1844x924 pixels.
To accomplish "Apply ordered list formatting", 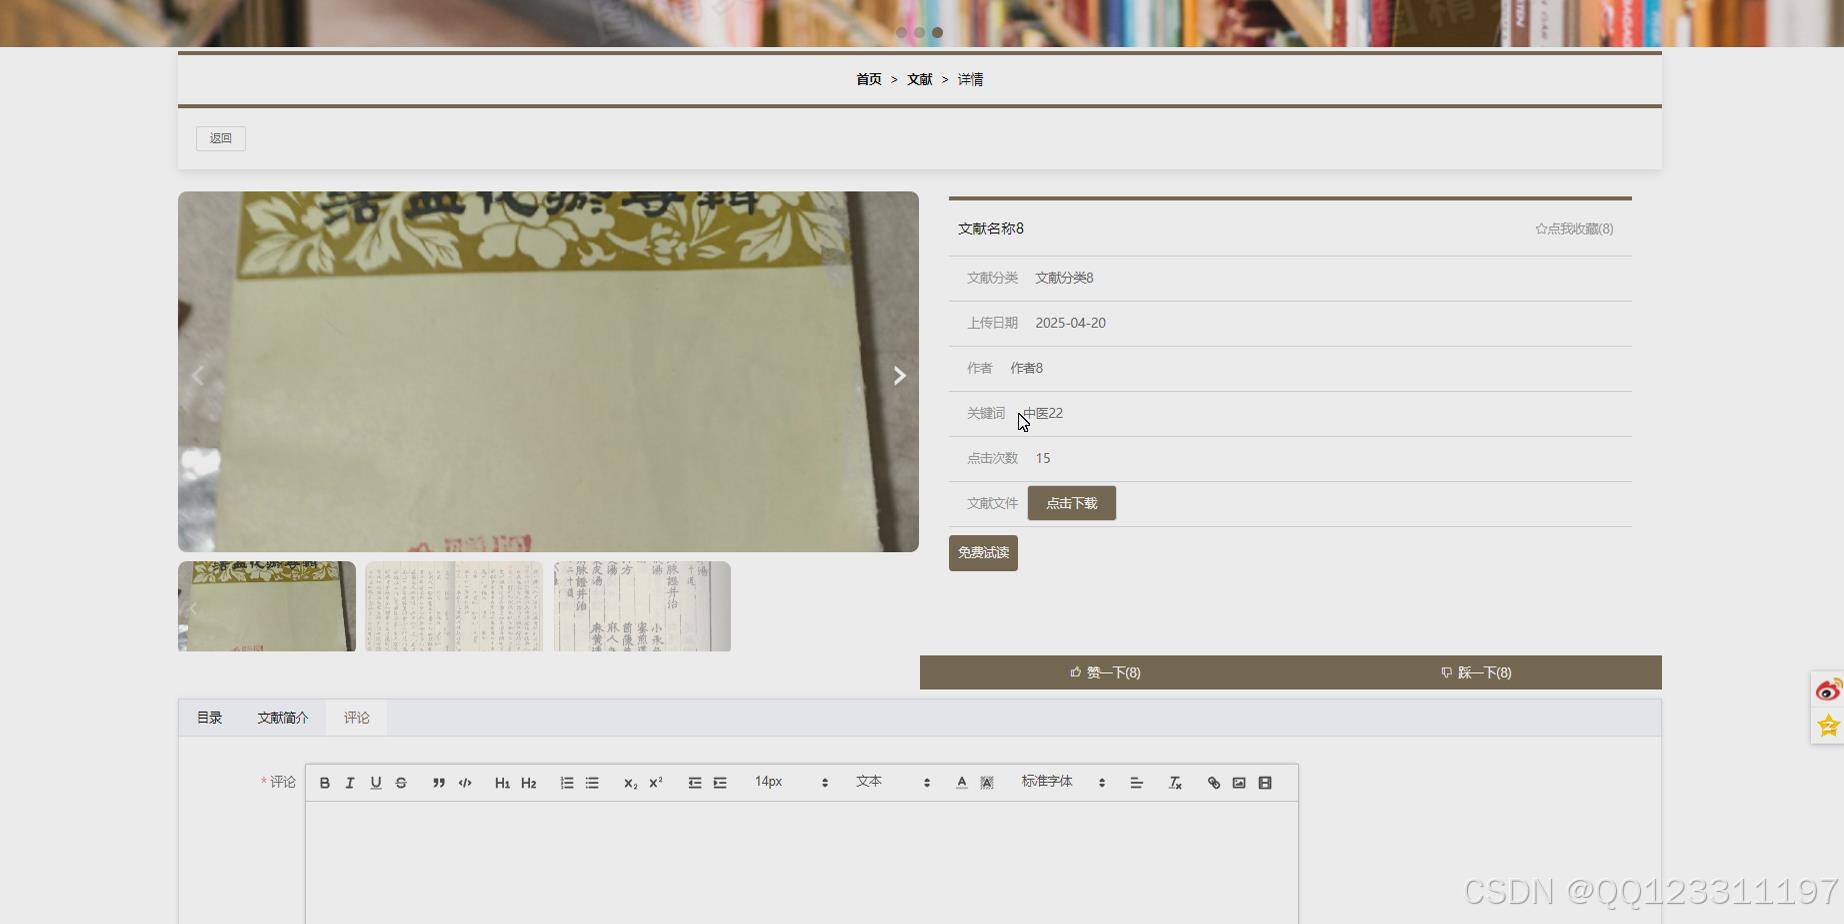I will pyautogui.click(x=567, y=783).
